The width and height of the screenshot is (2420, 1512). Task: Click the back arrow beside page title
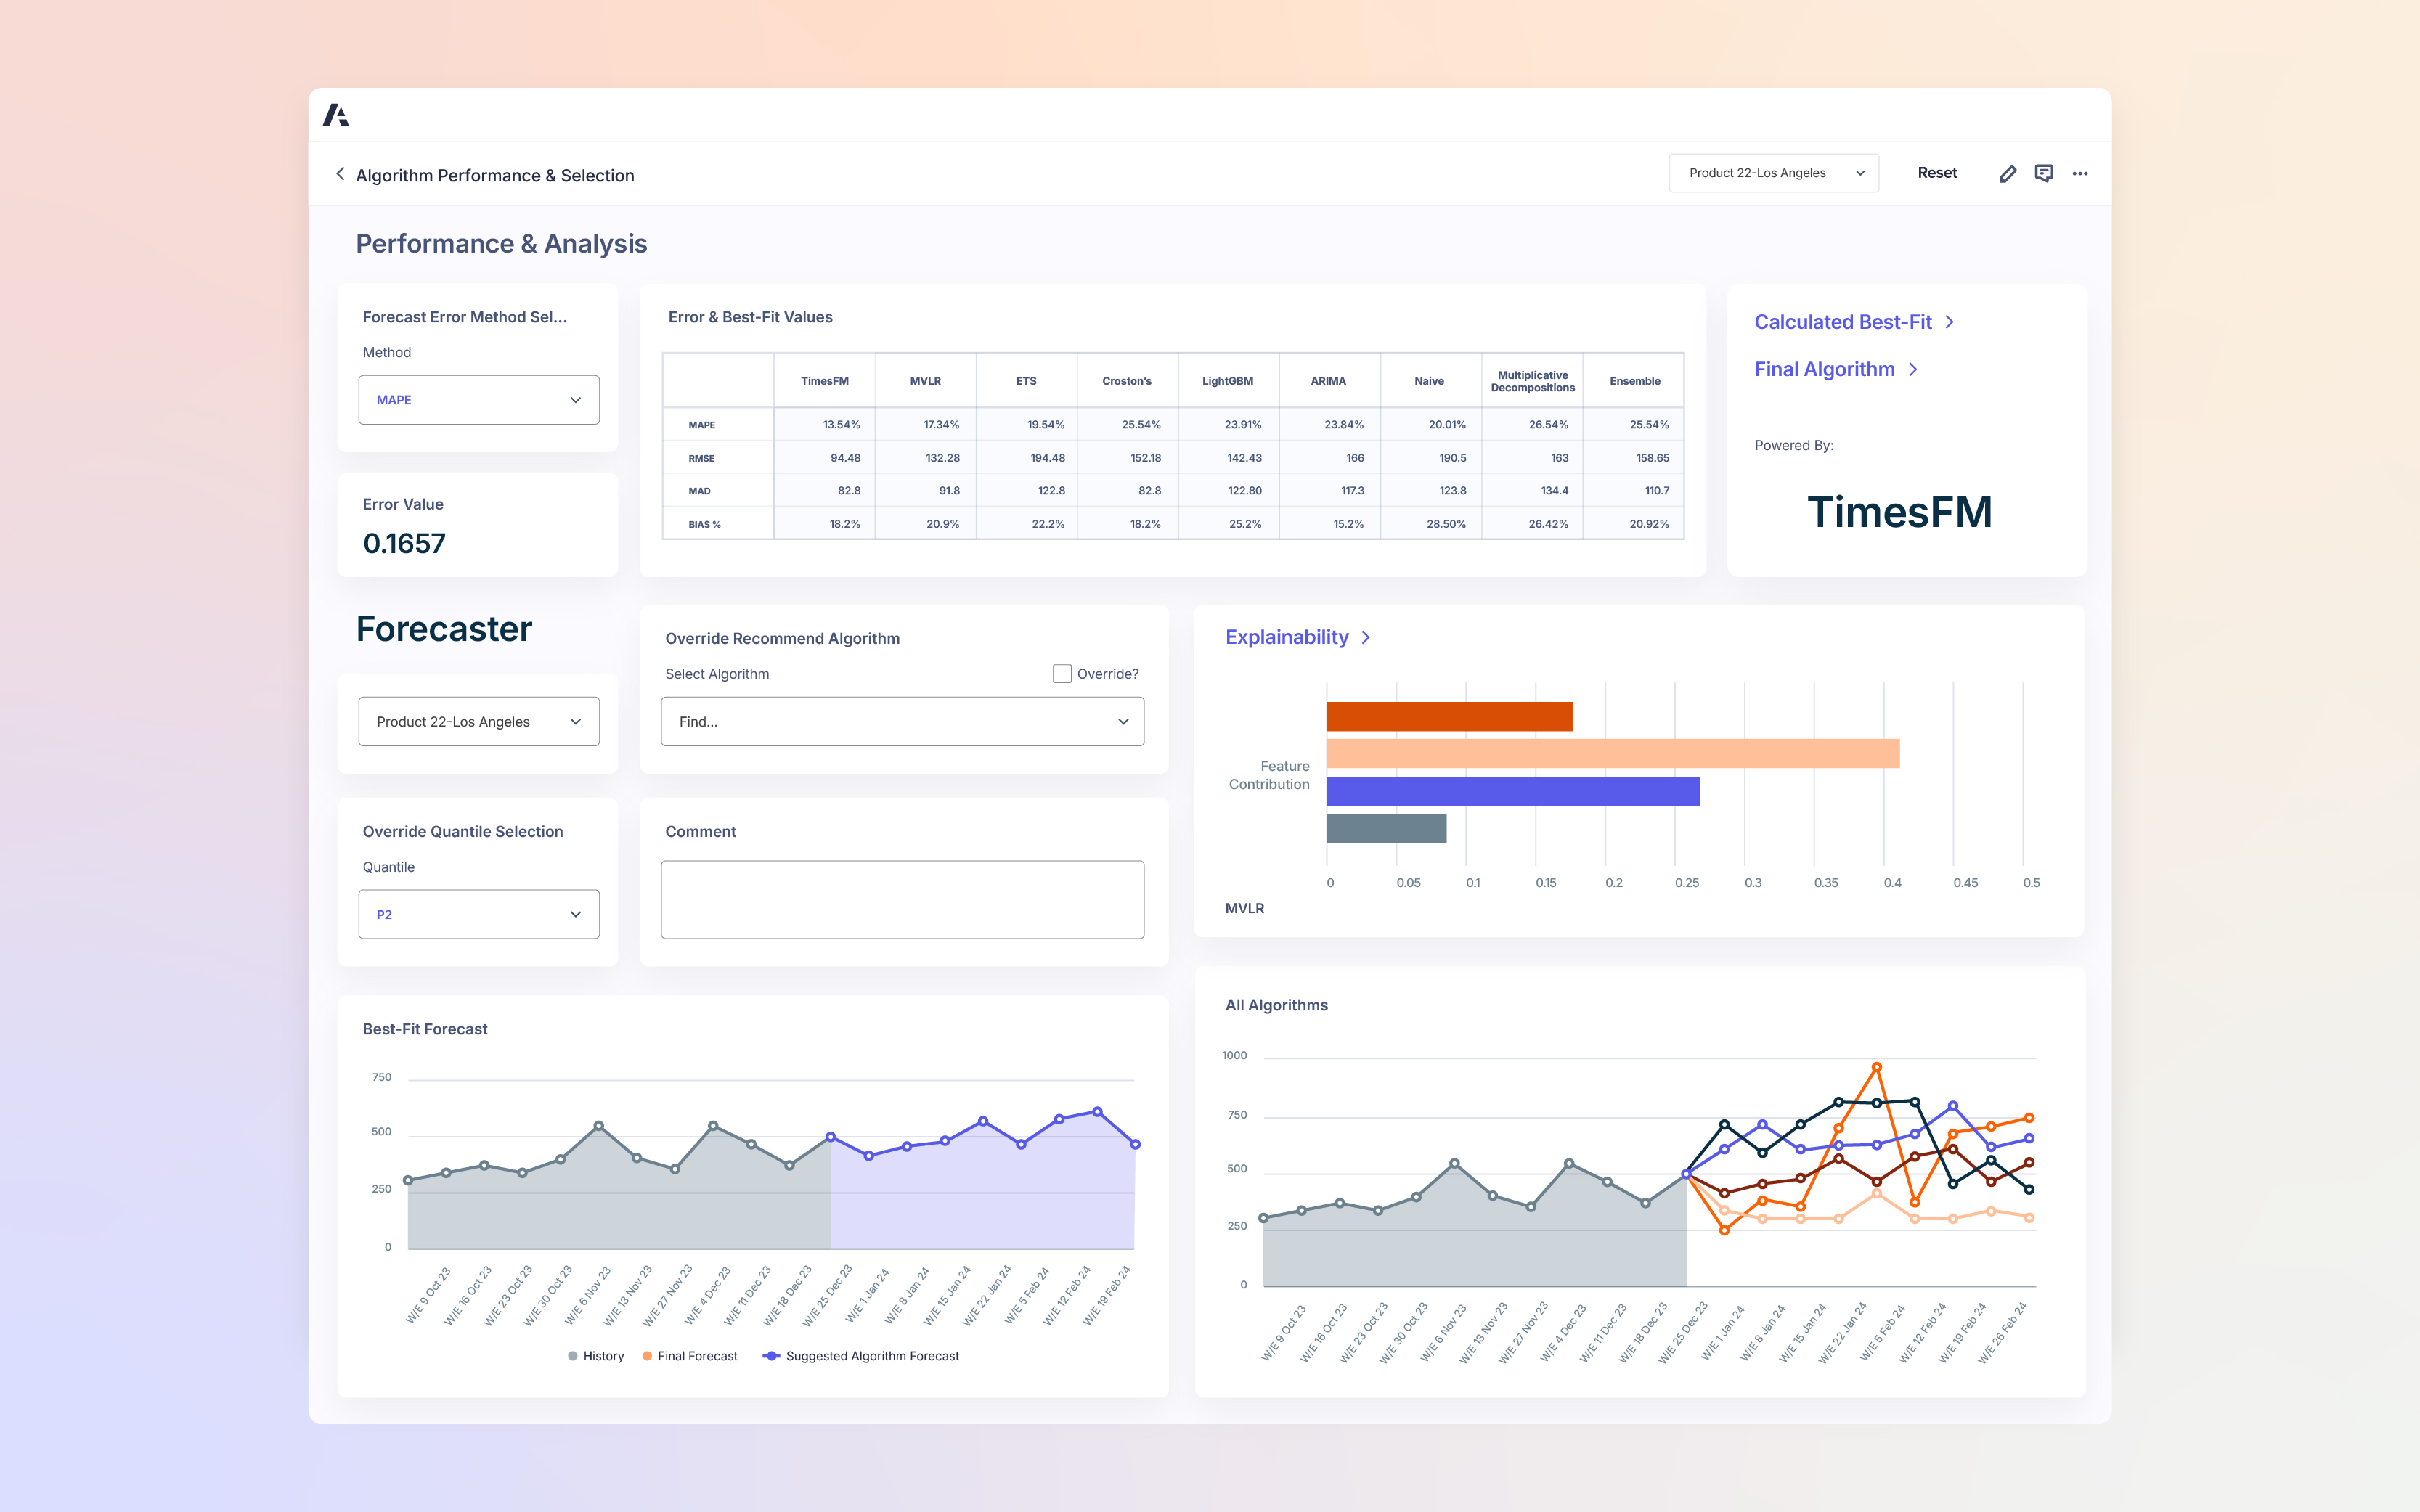(x=340, y=174)
